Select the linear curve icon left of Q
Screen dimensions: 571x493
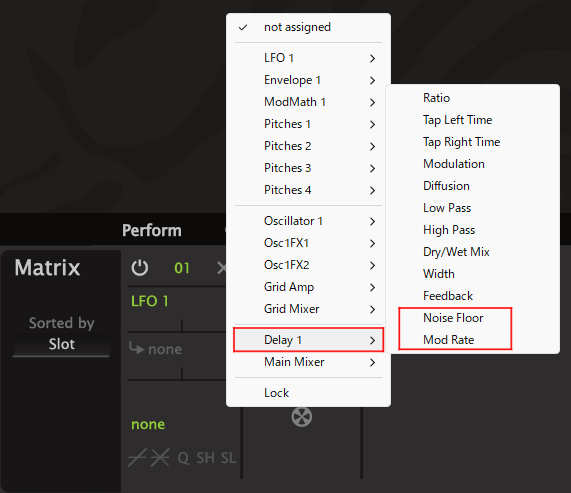click(x=137, y=457)
